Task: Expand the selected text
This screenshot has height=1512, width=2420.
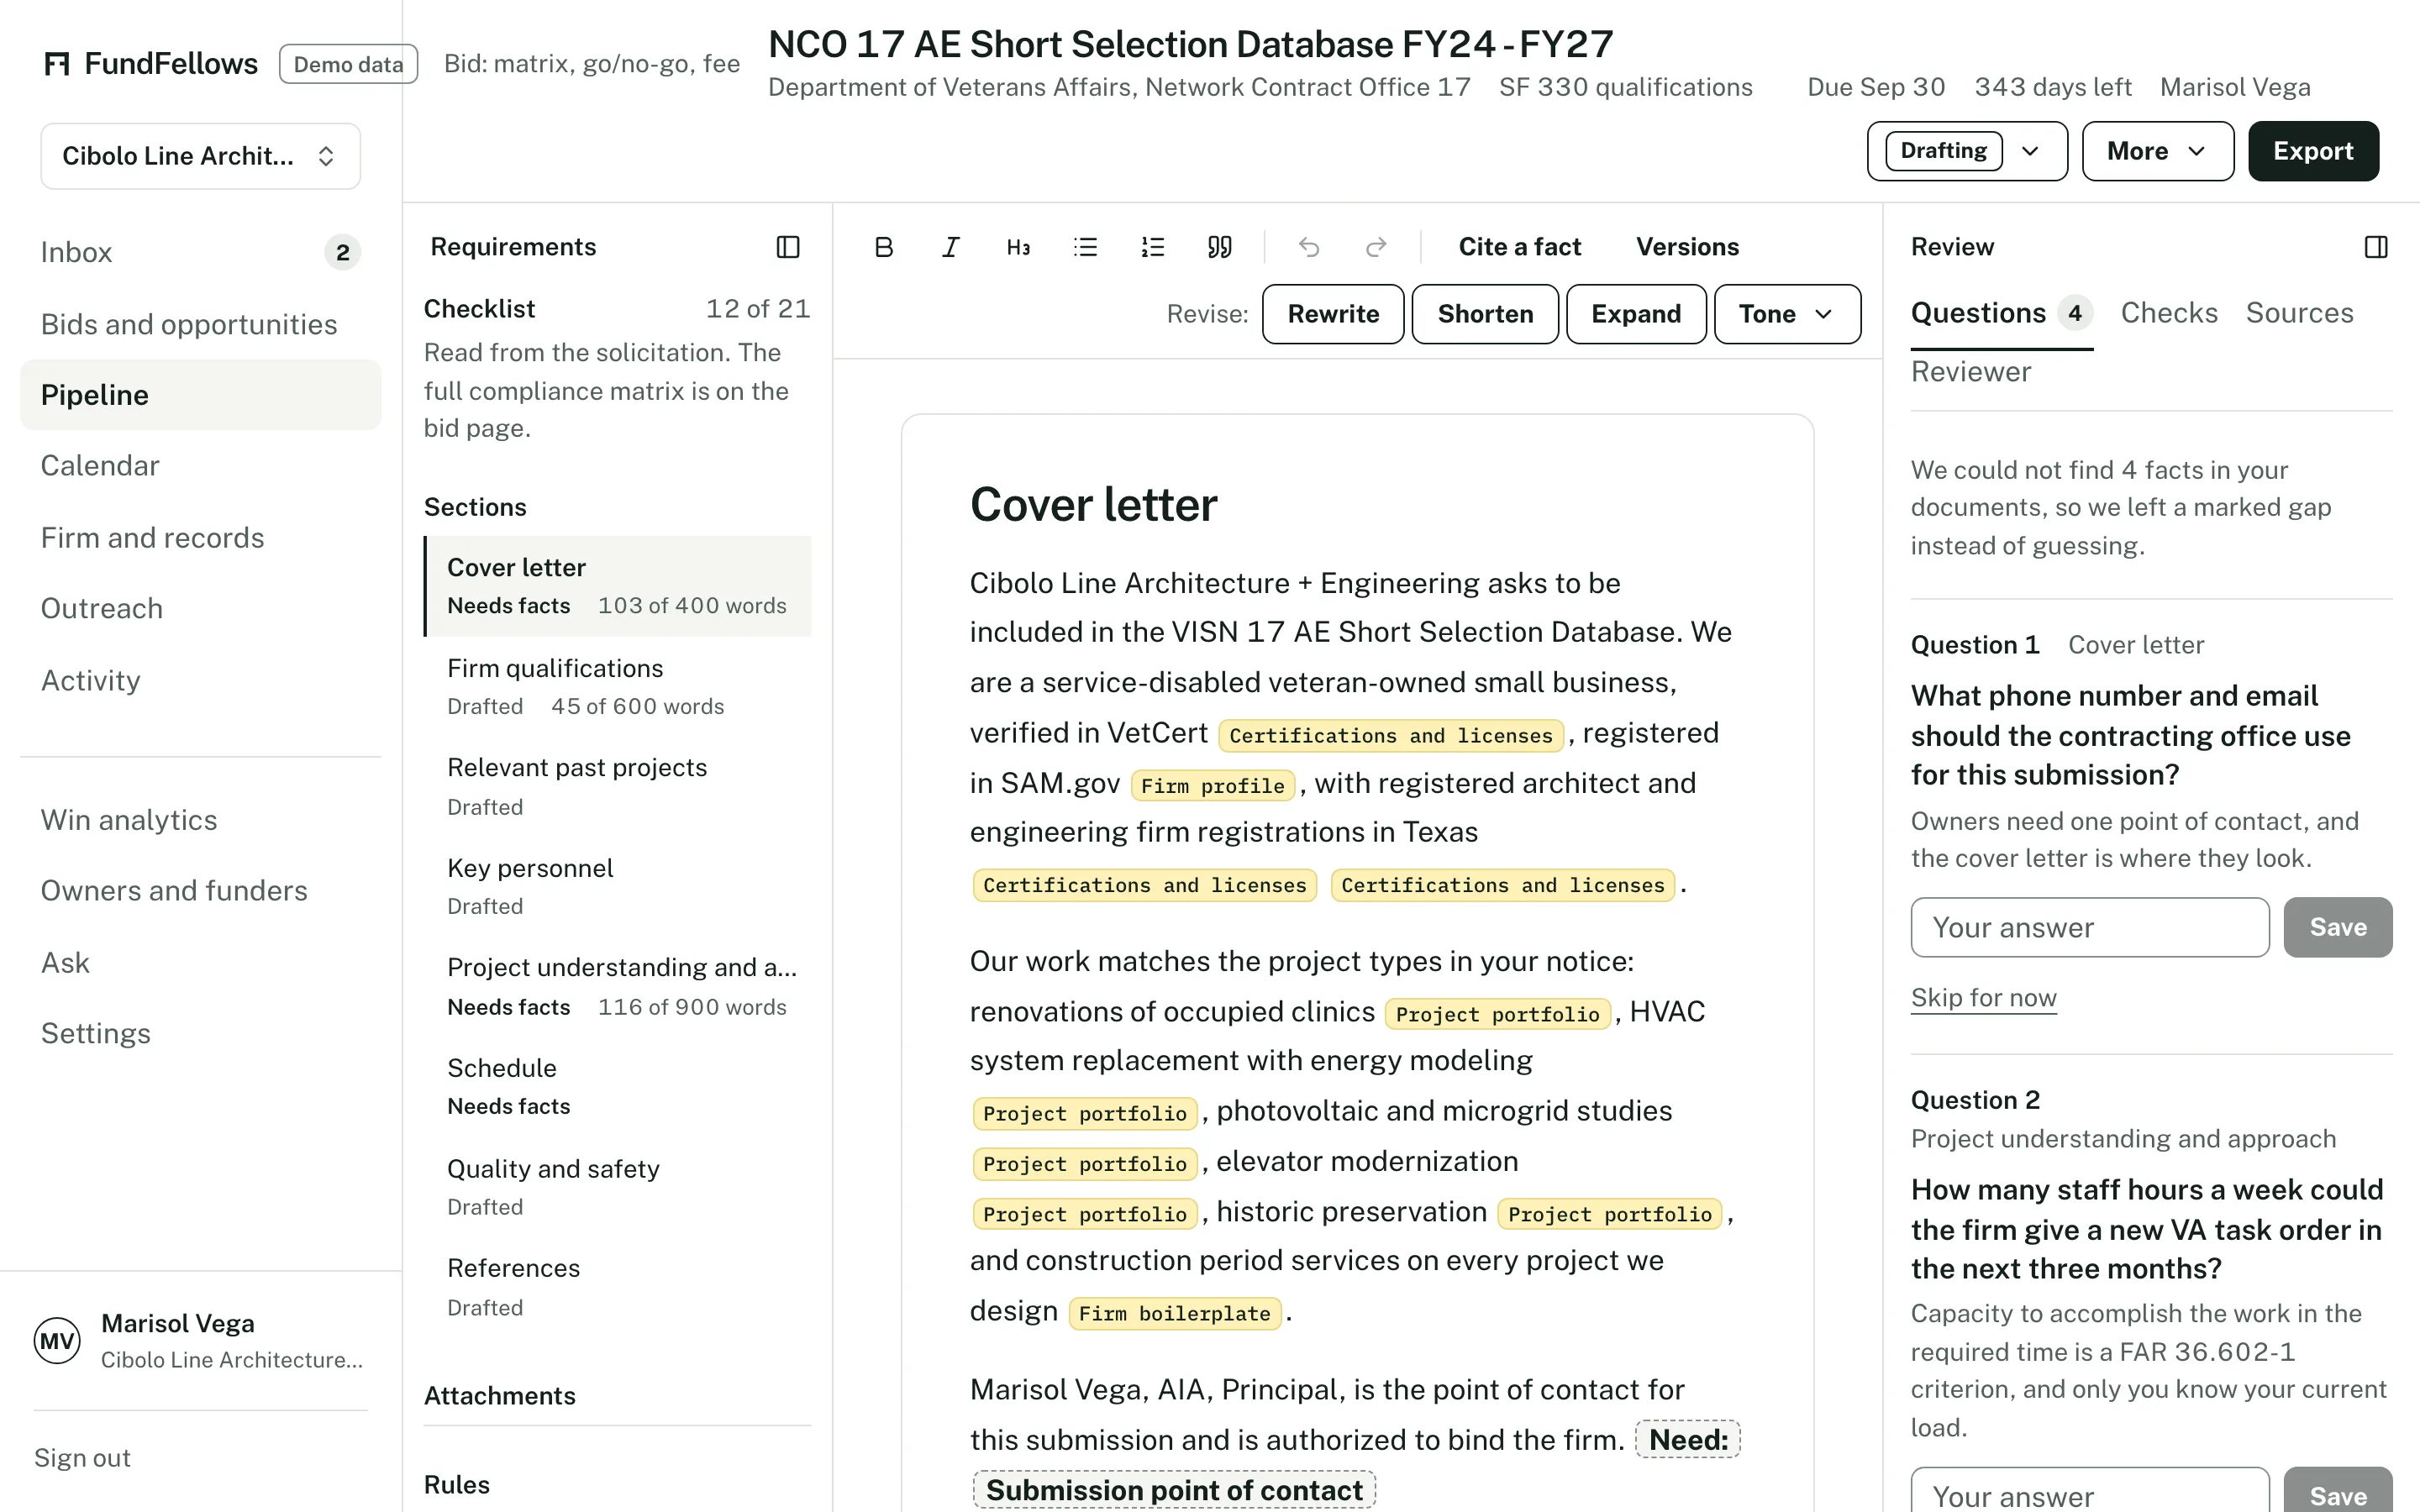Action: tap(1635, 314)
